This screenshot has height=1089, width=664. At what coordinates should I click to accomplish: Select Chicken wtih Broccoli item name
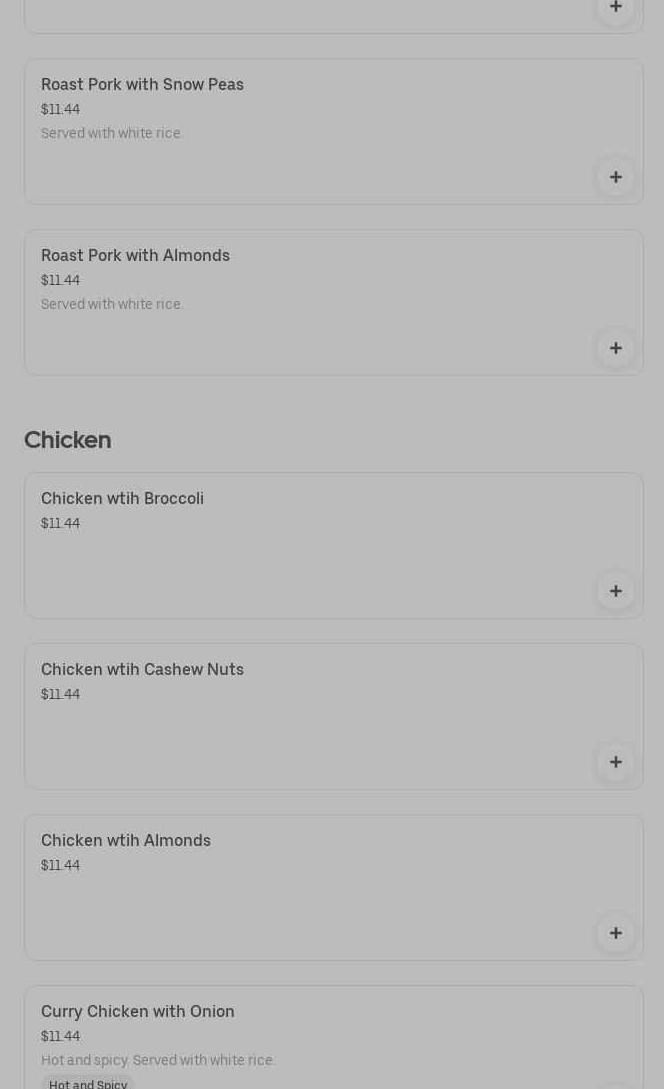click(122, 499)
